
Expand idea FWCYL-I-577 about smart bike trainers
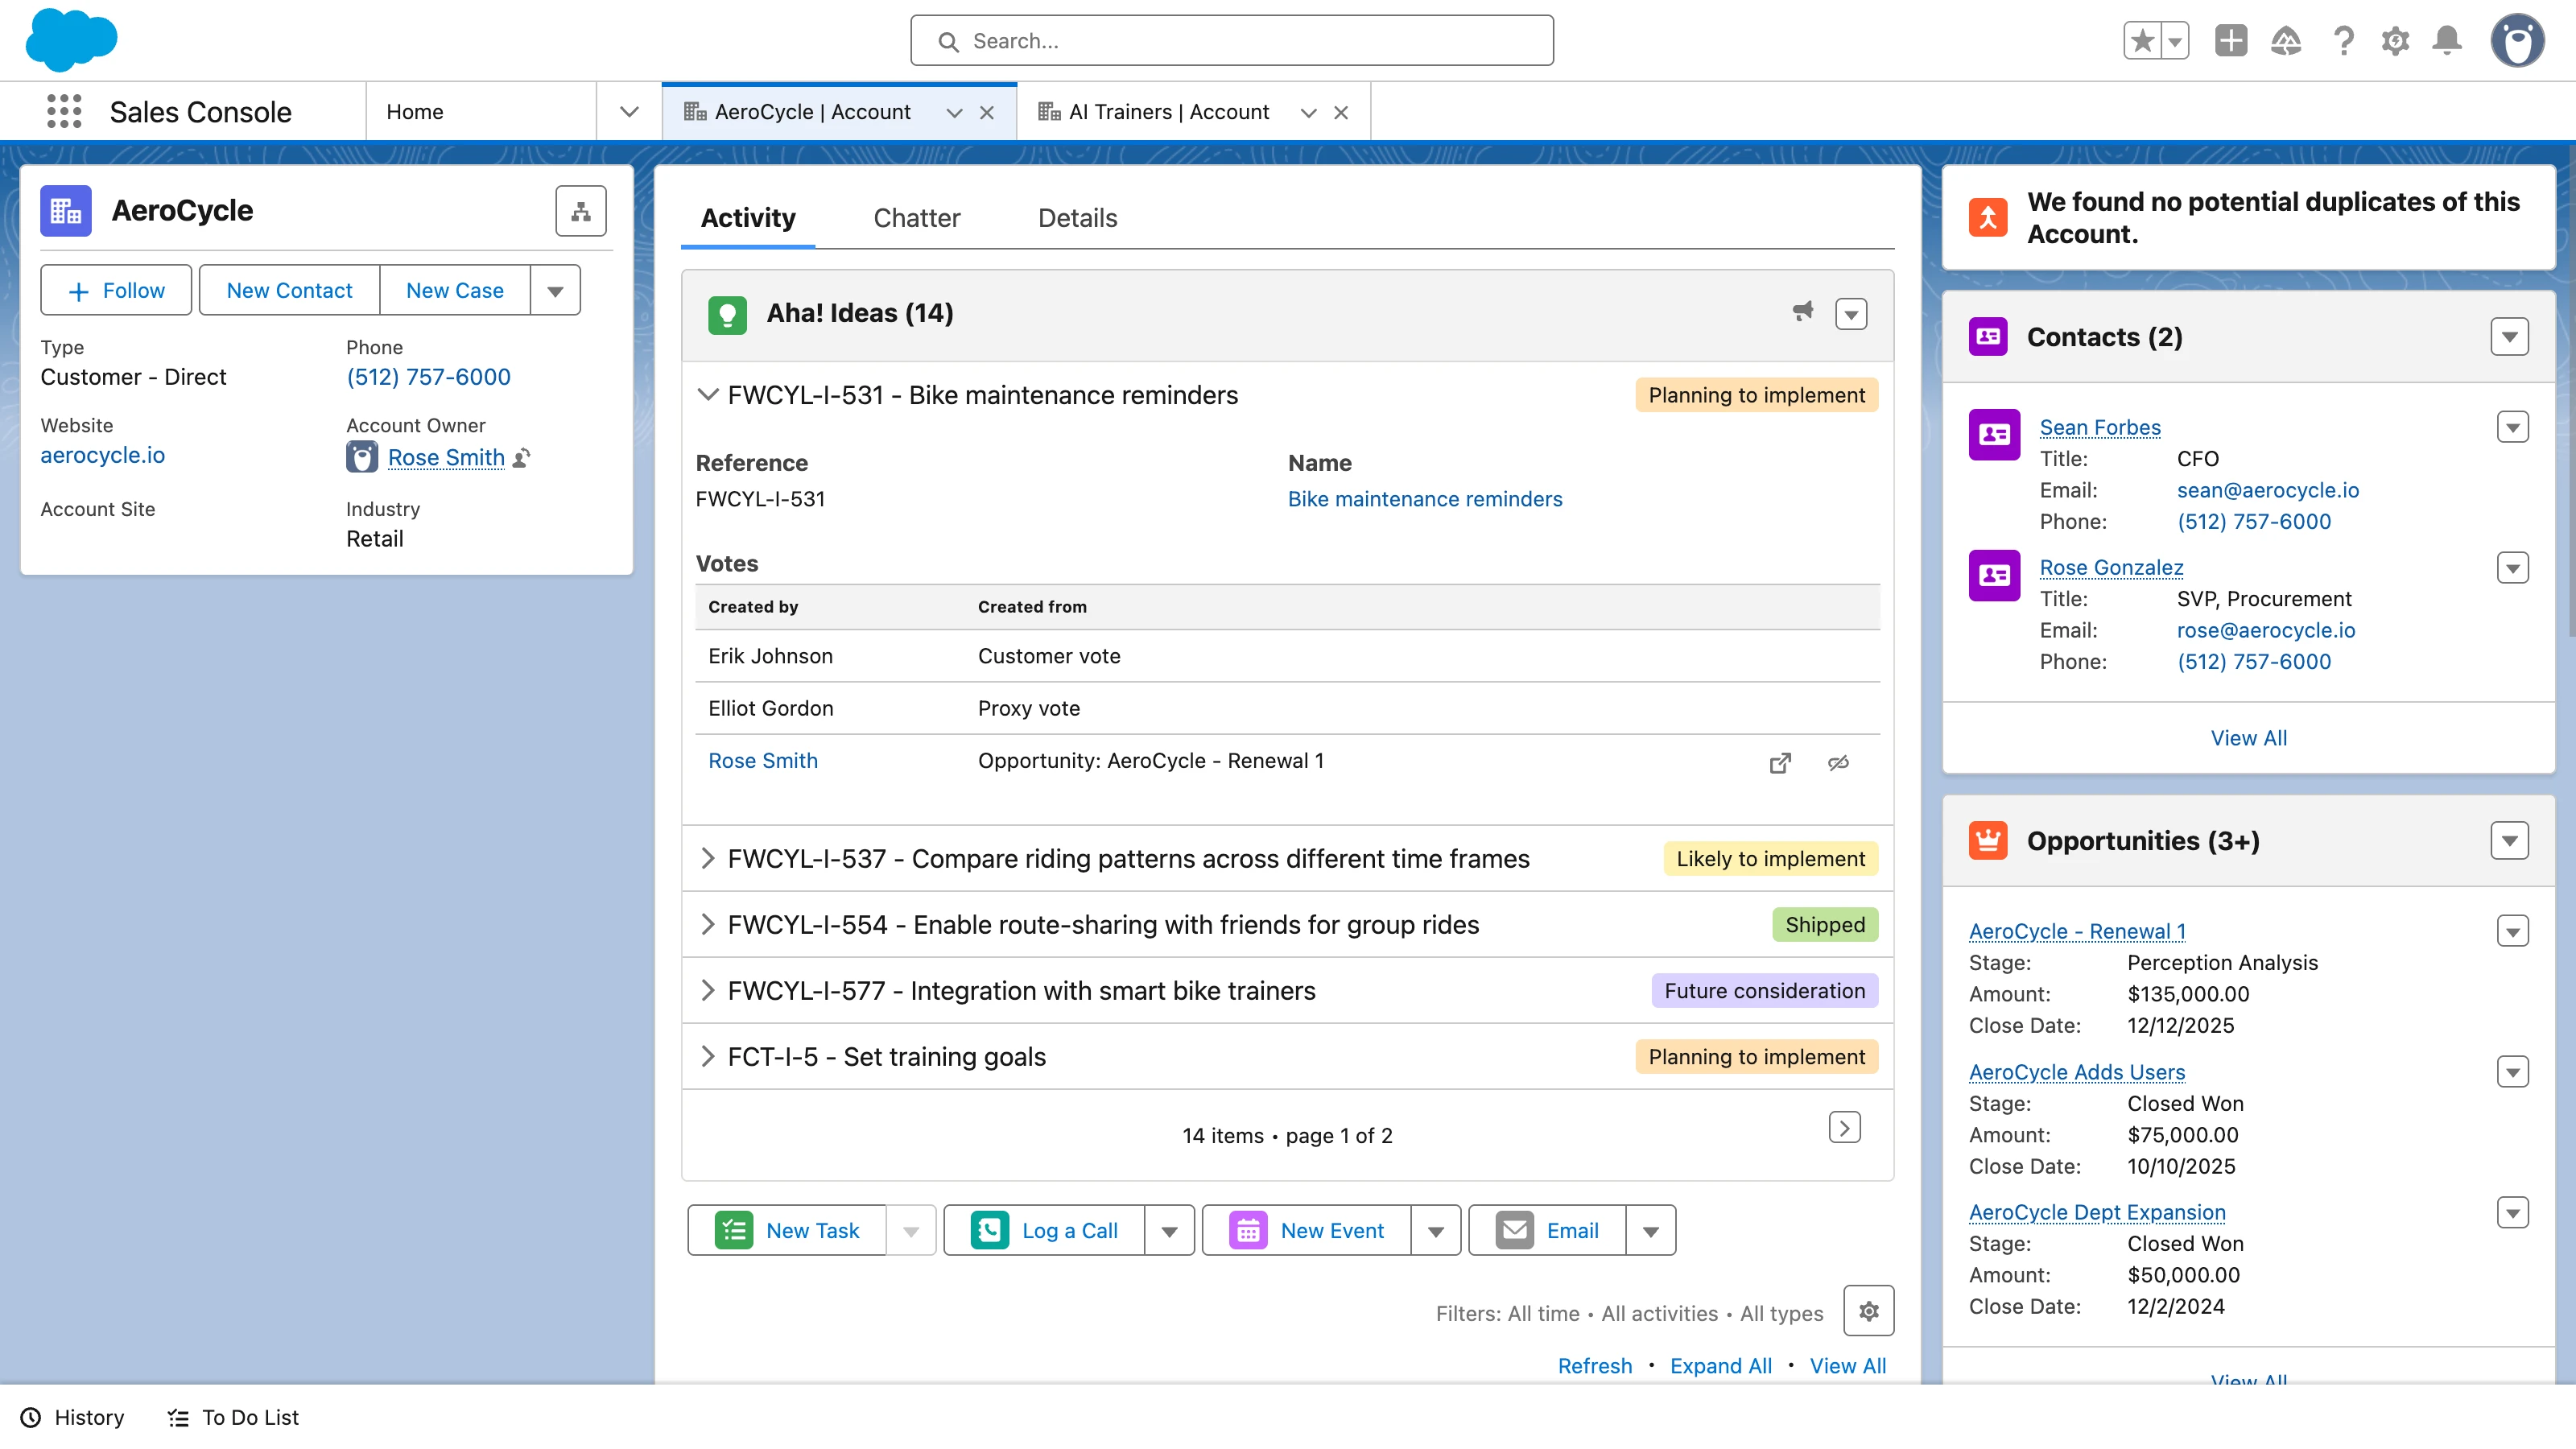[x=710, y=990]
